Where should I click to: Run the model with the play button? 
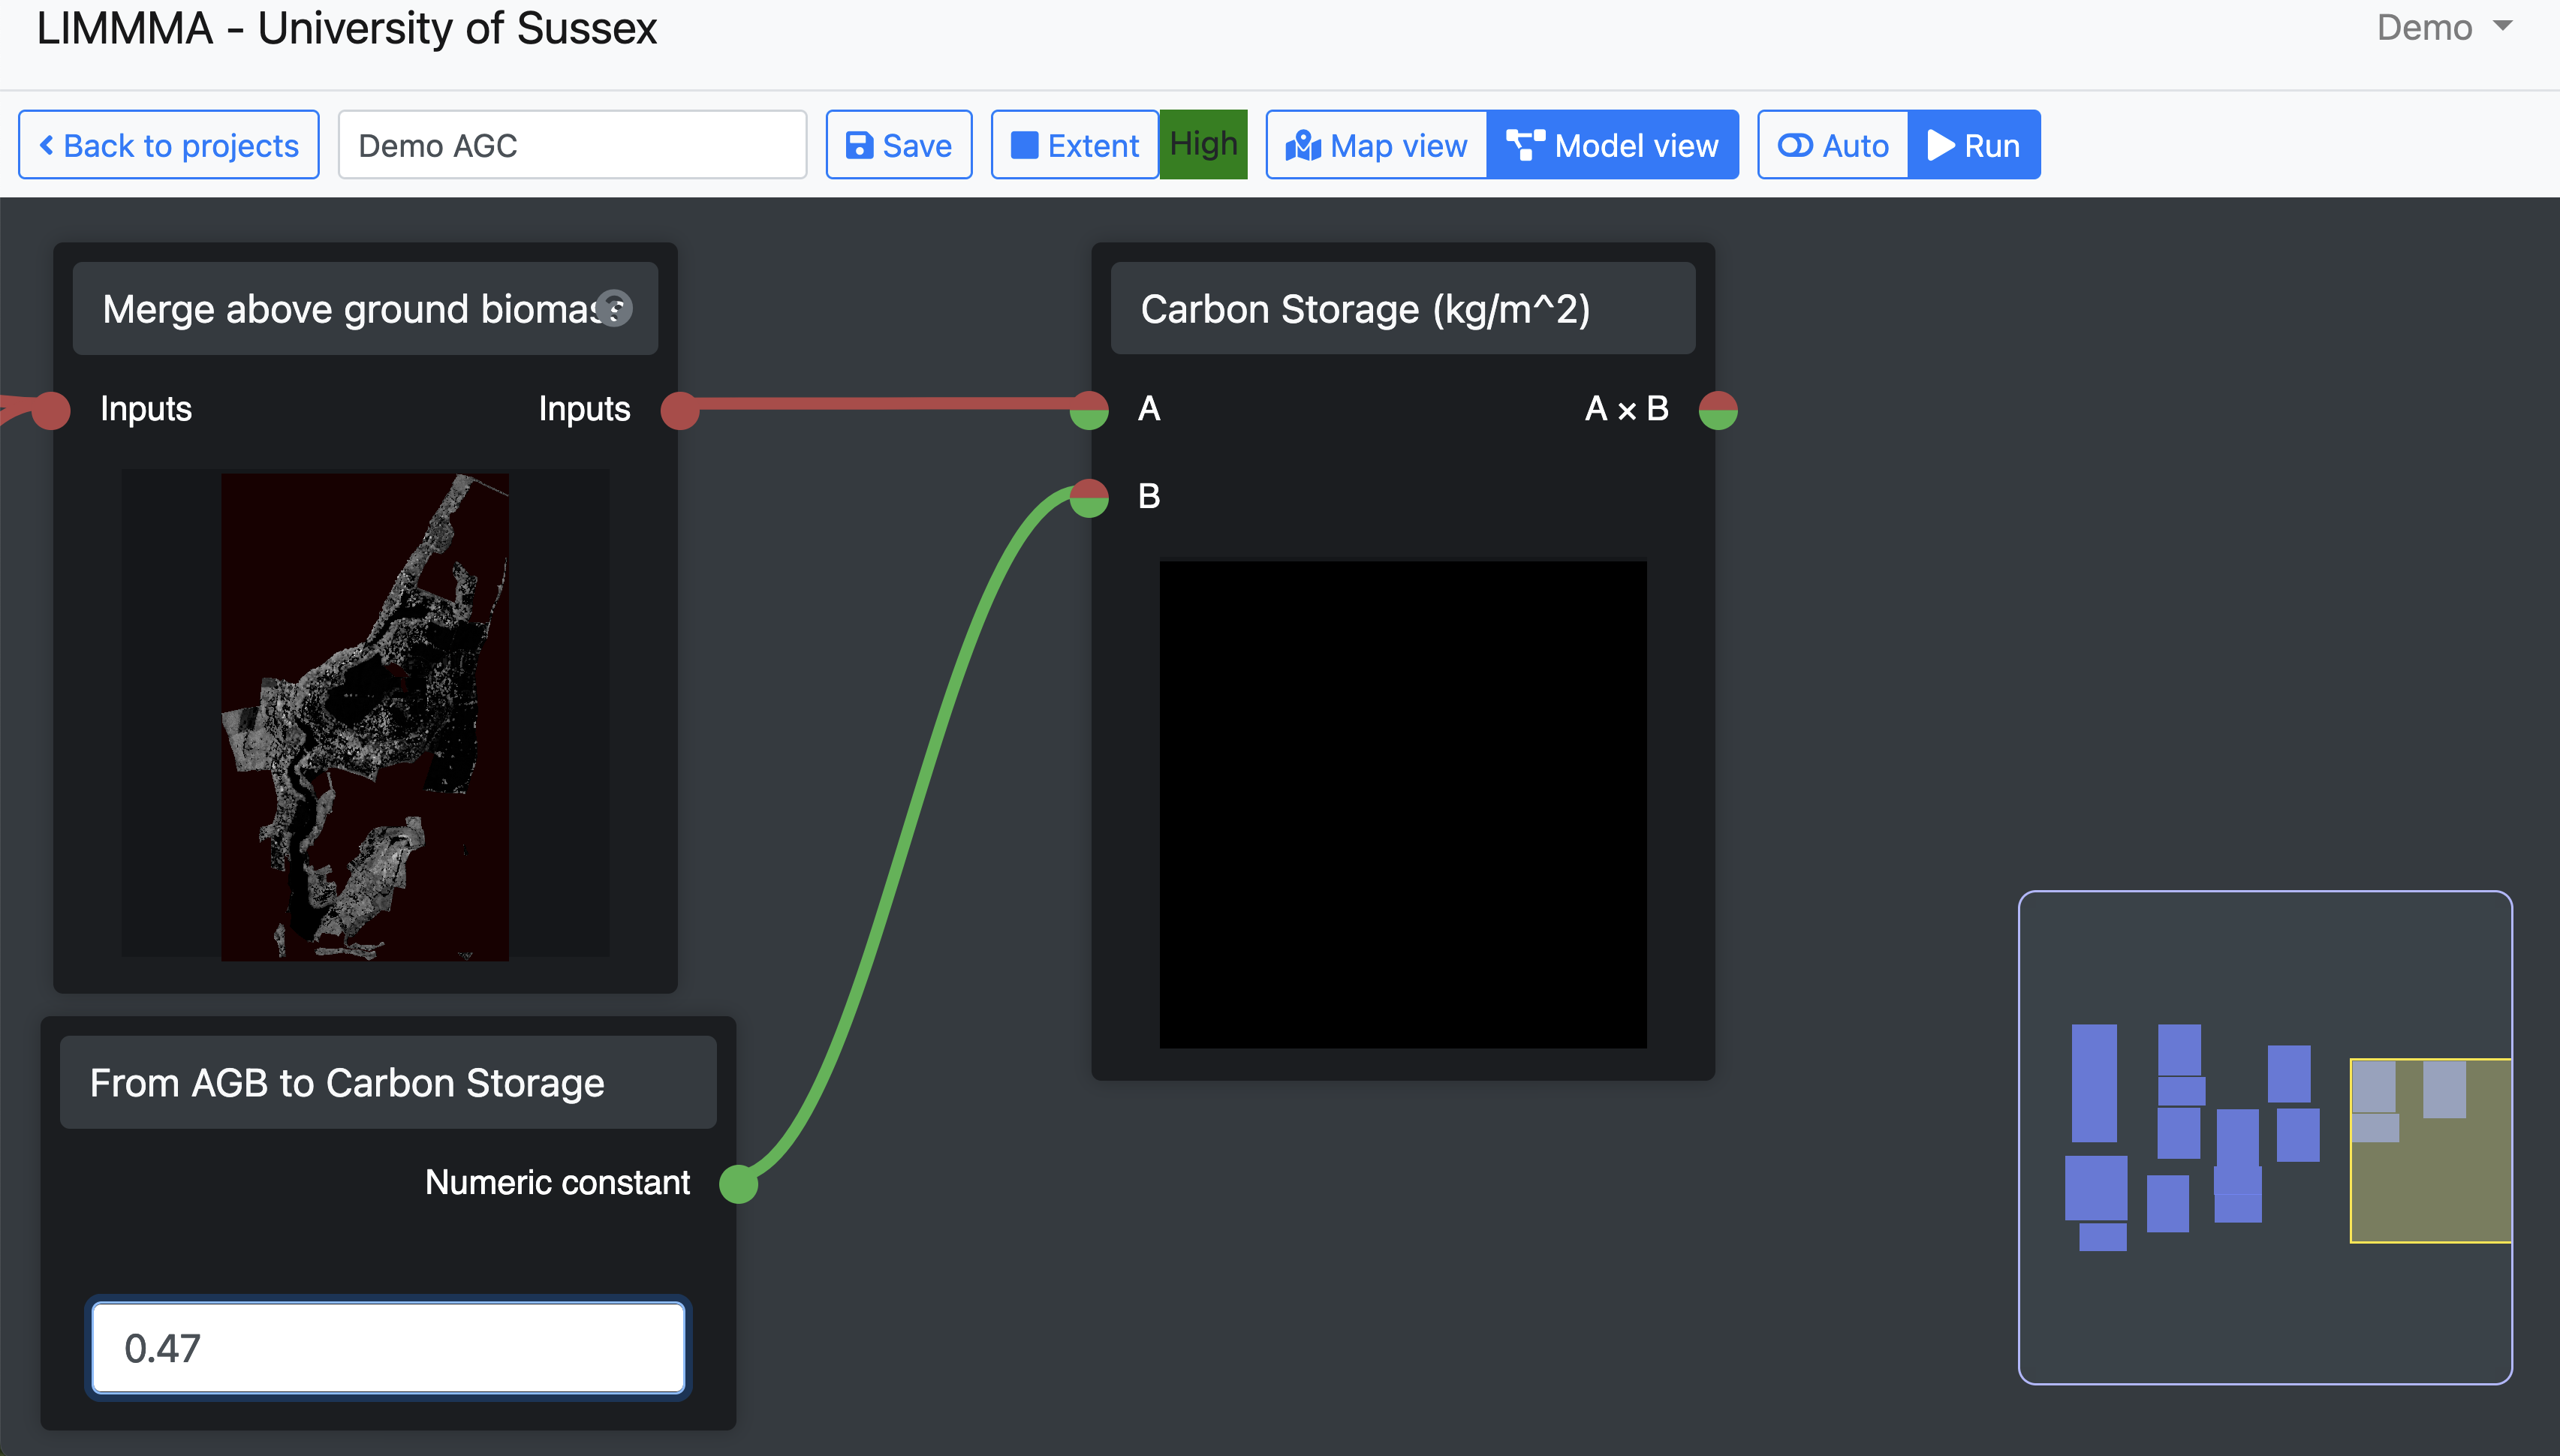pos(1973,145)
